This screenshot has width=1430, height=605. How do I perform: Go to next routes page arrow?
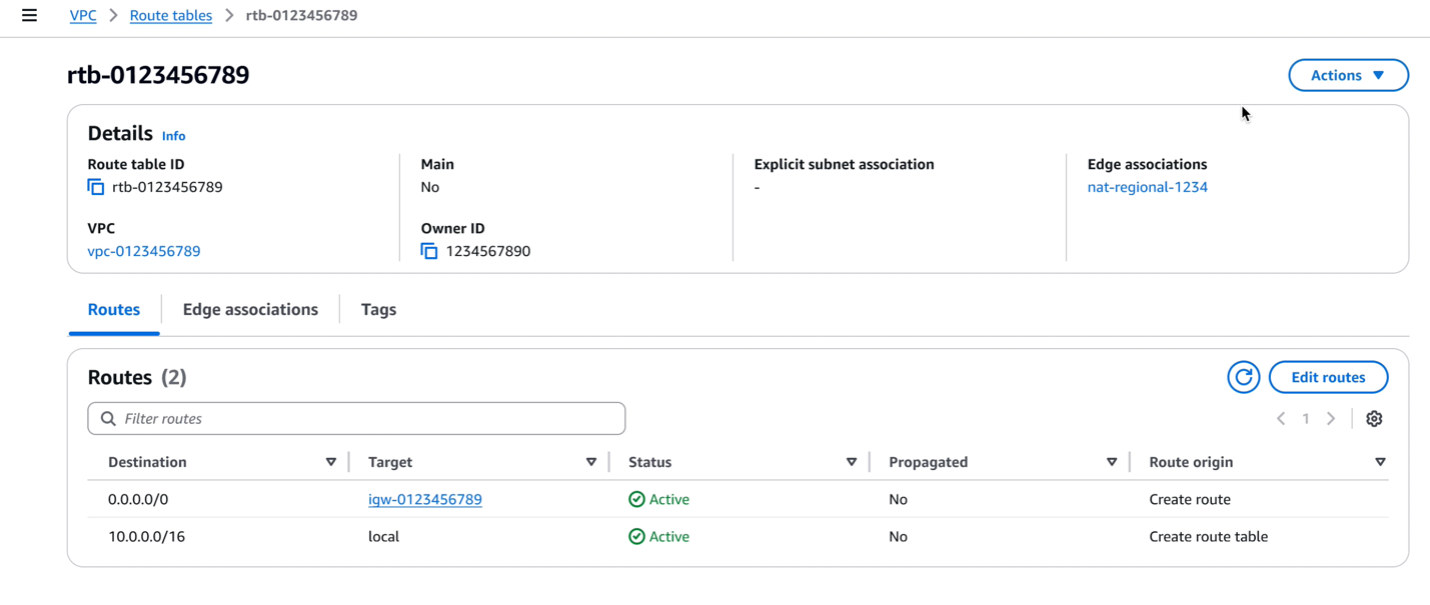[x=1331, y=419]
